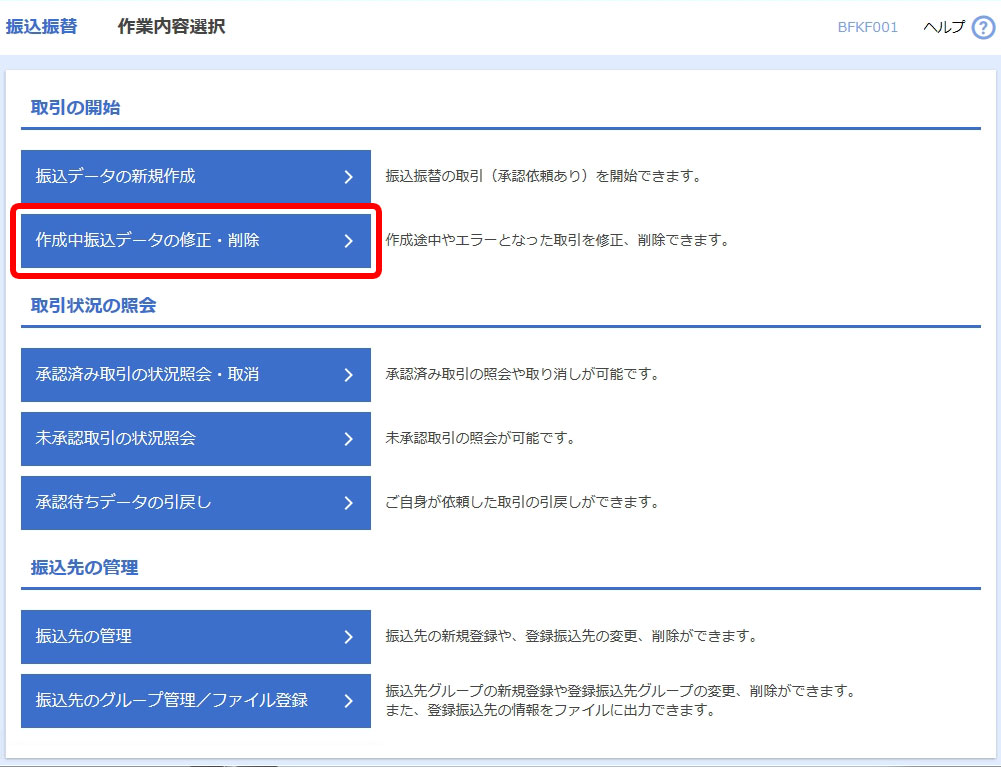Click the ヘルプ text link

coord(944,27)
